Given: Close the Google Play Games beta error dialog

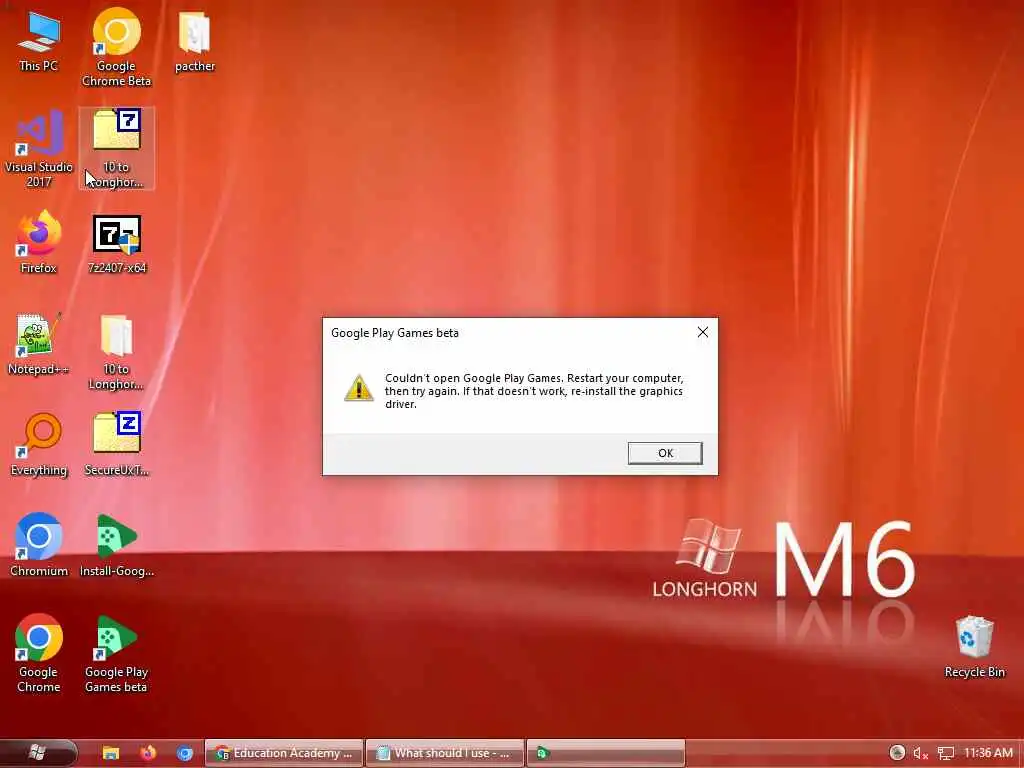Looking at the screenshot, I should [703, 332].
